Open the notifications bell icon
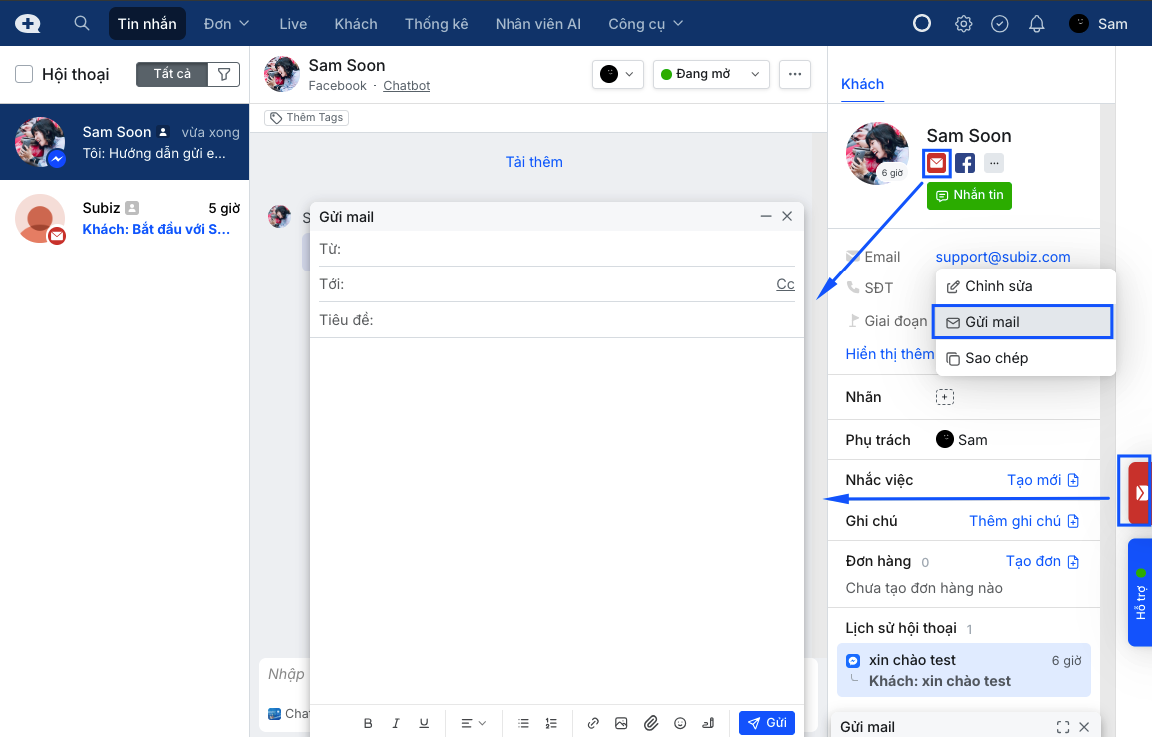This screenshot has width=1152, height=737. (1037, 24)
